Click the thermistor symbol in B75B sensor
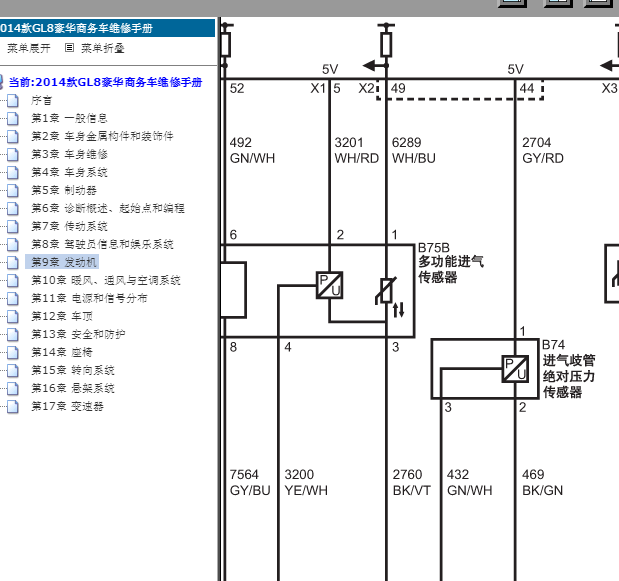The image size is (619, 581). coord(386,291)
